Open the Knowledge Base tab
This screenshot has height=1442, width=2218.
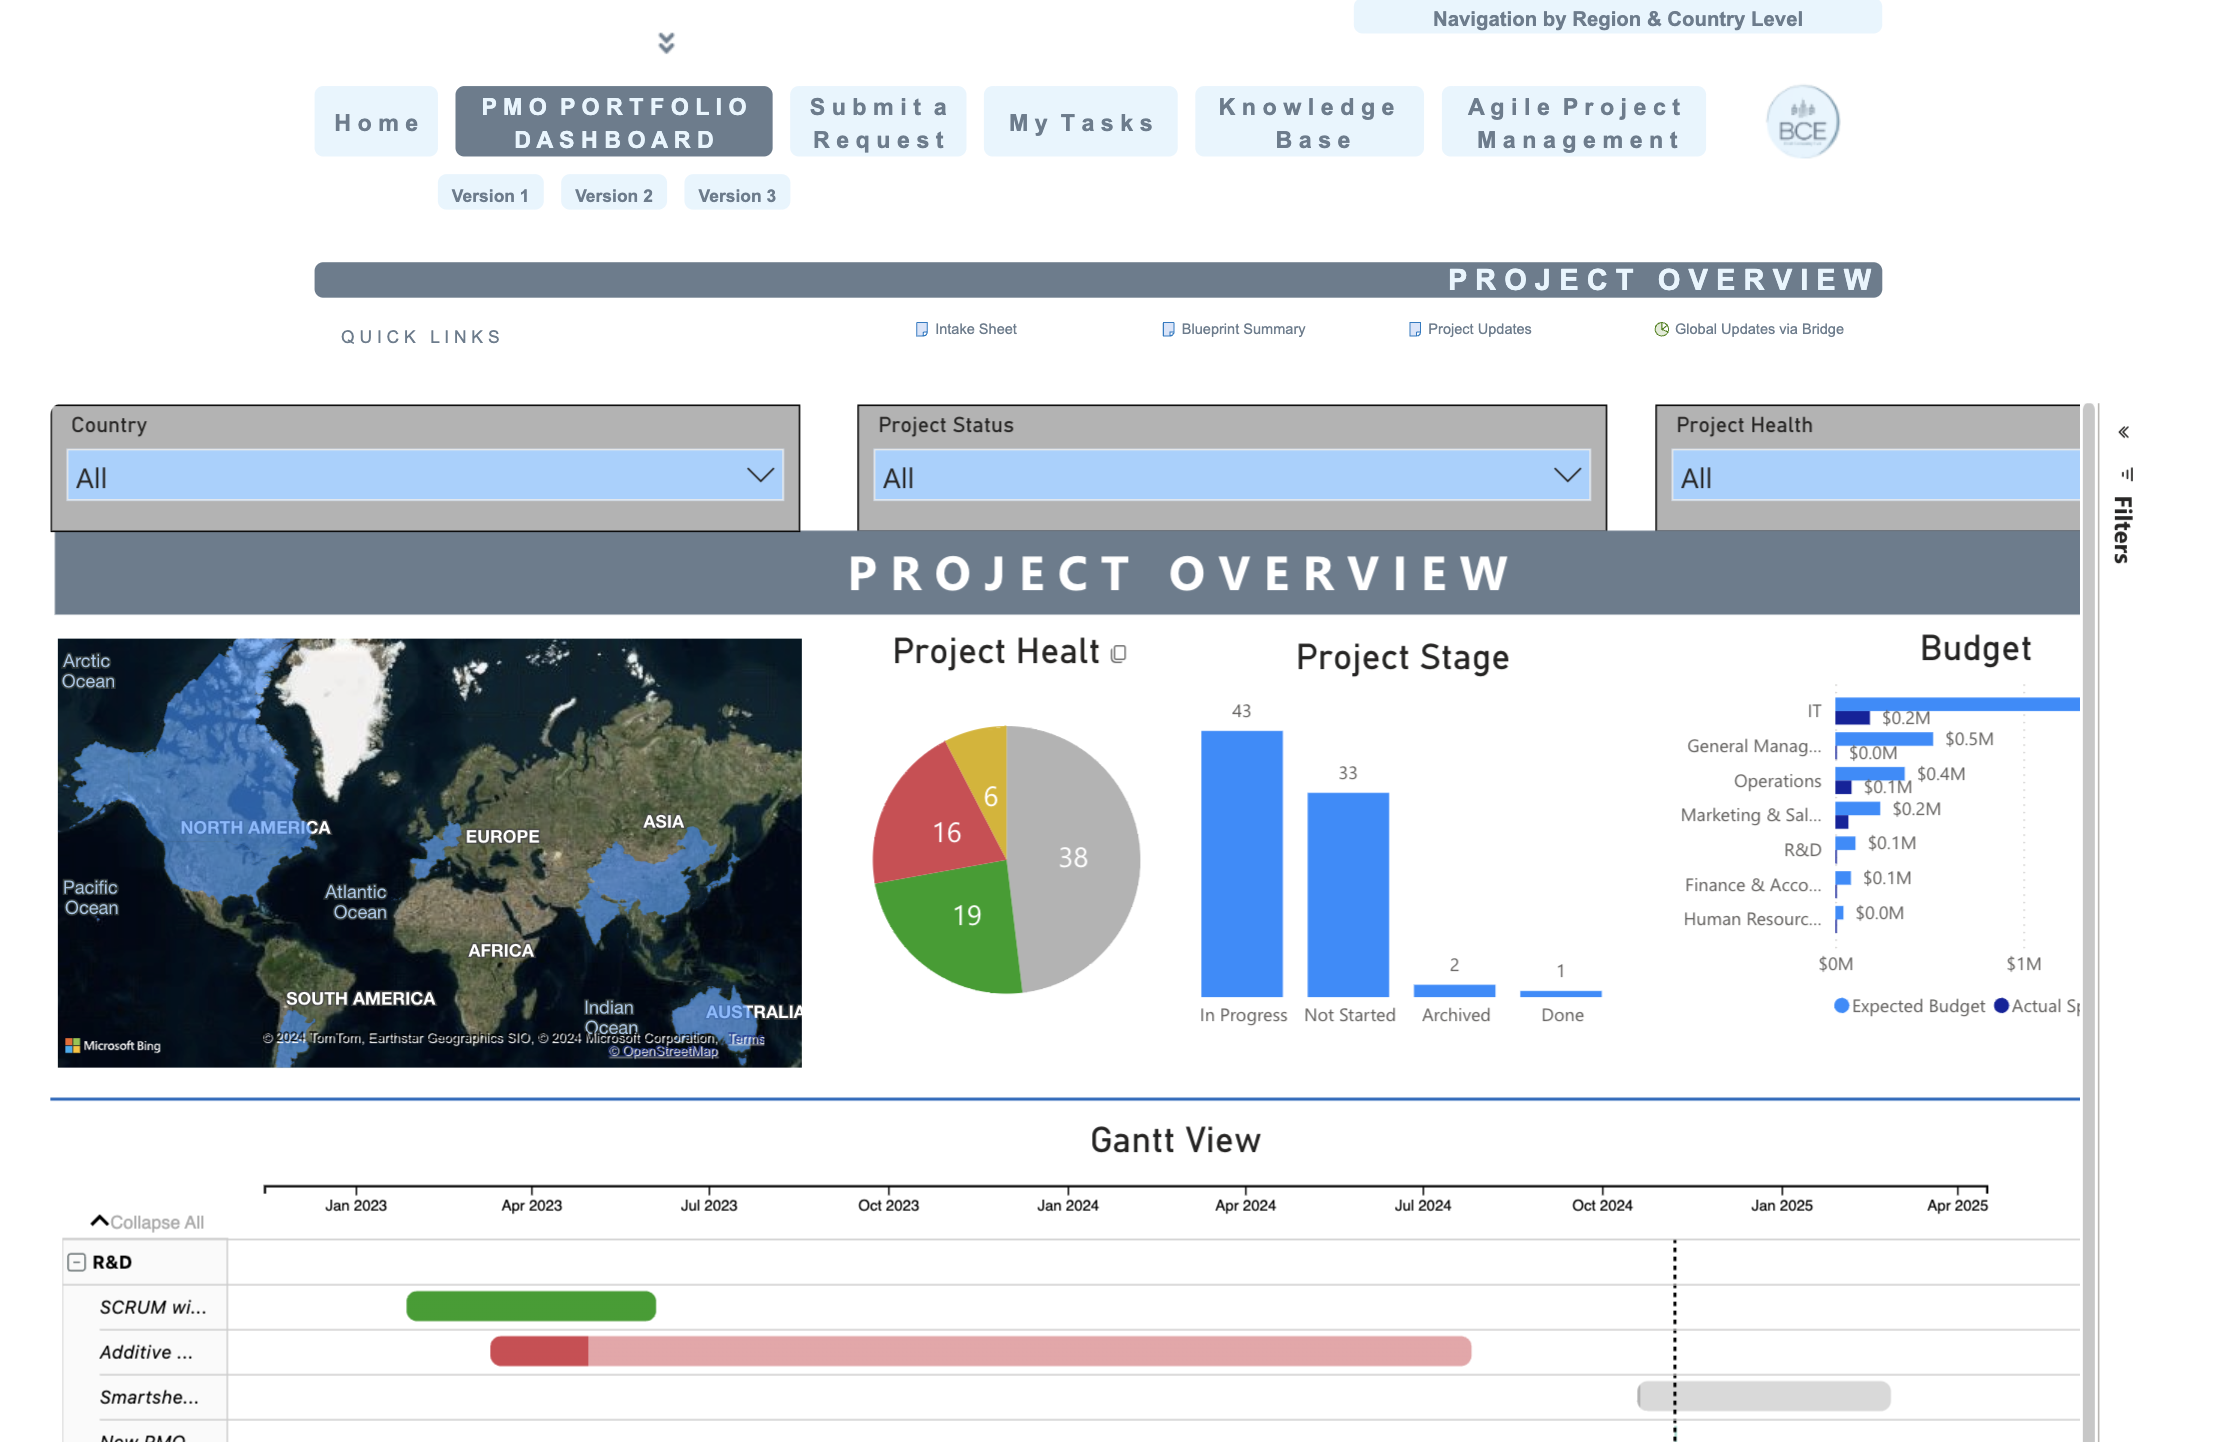tap(1308, 122)
